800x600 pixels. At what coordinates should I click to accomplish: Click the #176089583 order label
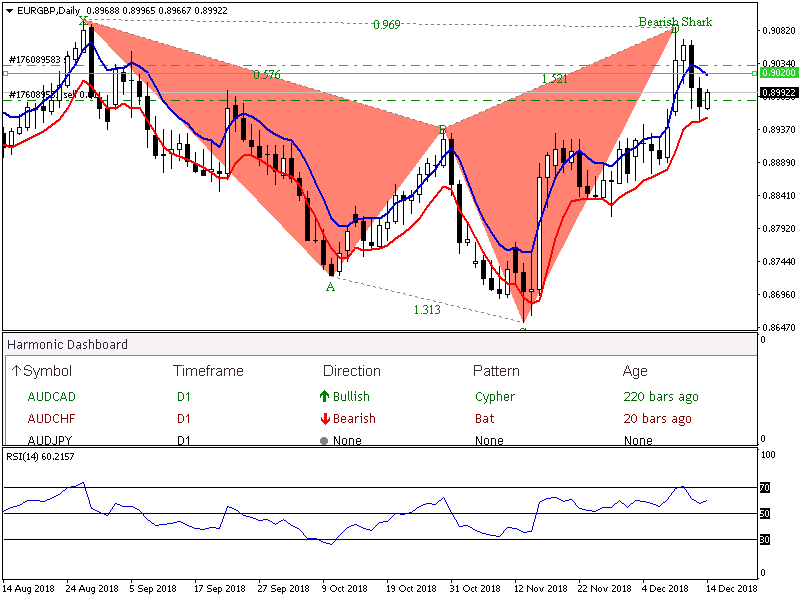35,60
